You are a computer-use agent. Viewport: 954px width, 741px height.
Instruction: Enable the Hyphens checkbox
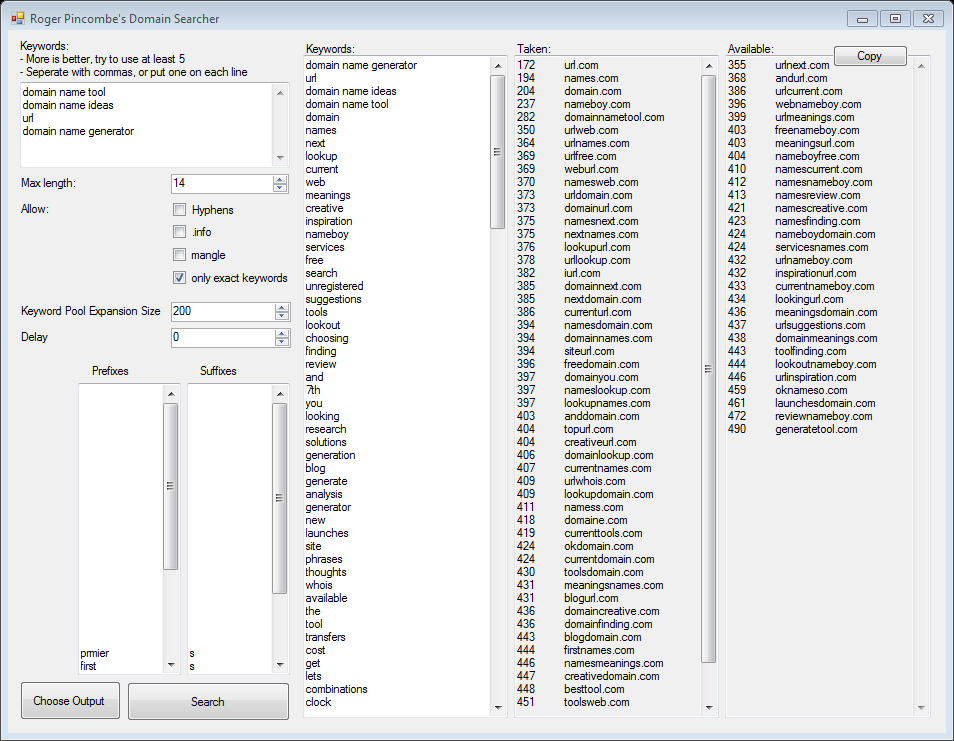(180, 210)
